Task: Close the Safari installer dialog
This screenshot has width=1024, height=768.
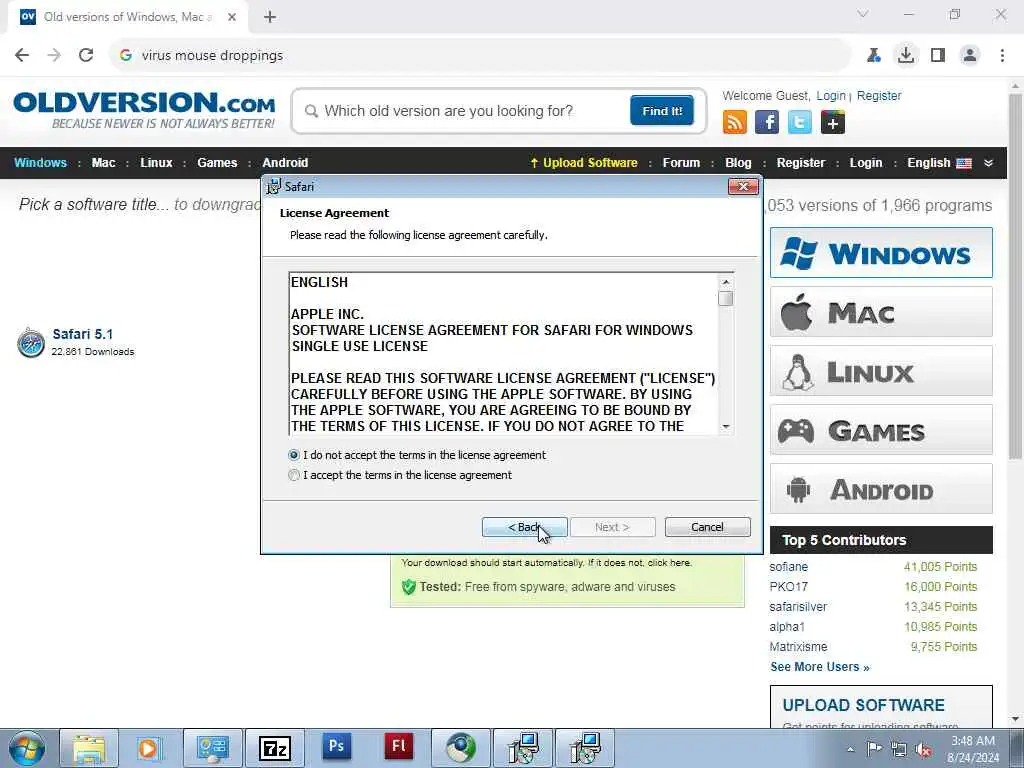Action: (743, 187)
